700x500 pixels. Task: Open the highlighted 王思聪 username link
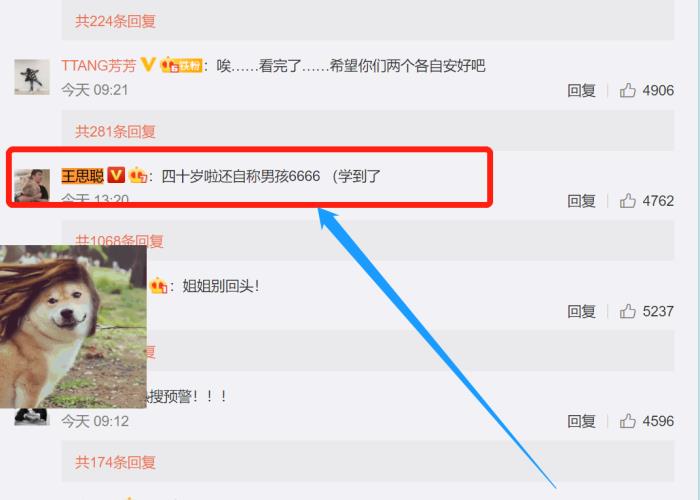point(83,175)
